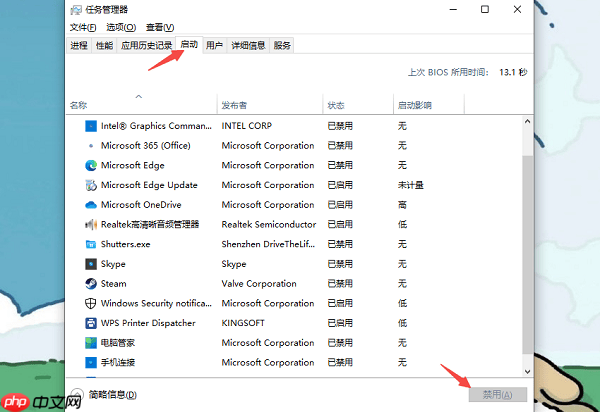This screenshot has width=600, height=412.
Task: Switch to the 应用历史记录 tab
Action: (x=146, y=46)
